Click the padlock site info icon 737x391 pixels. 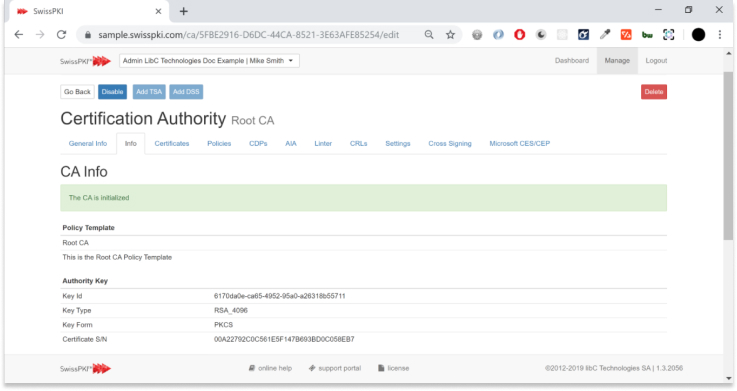pyautogui.click(x=87, y=35)
